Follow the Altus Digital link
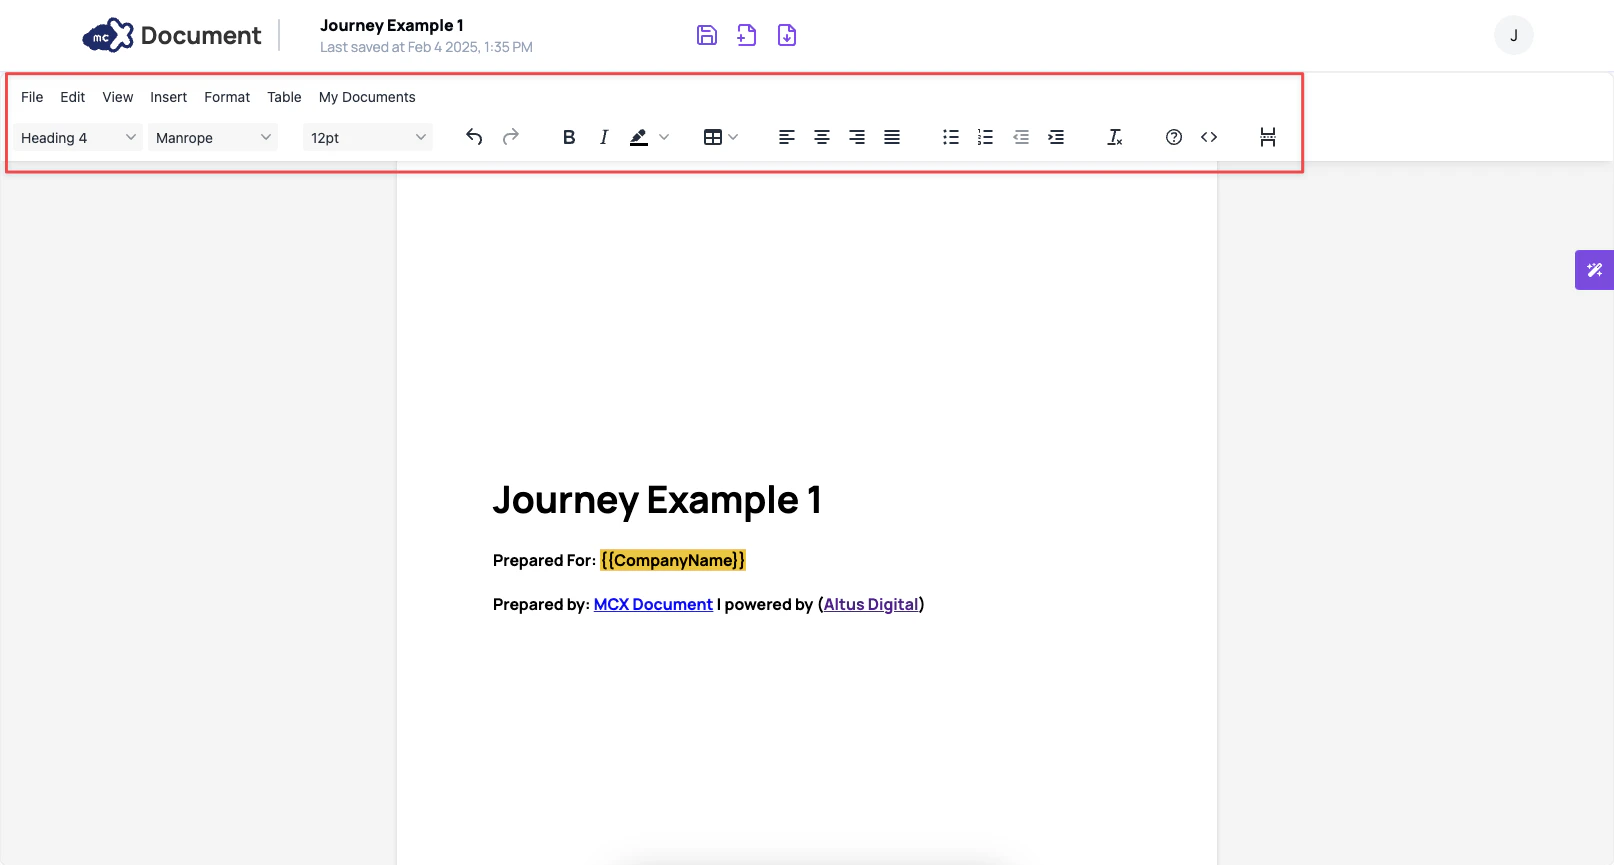1614x865 pixels. [871, 604]
